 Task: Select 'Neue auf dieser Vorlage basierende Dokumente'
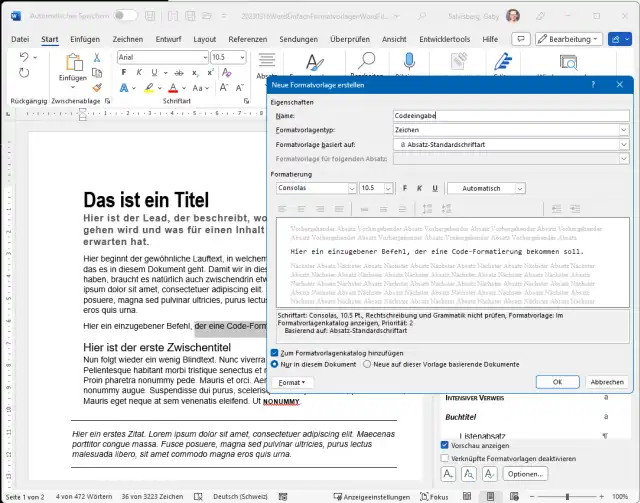[367, 364]
